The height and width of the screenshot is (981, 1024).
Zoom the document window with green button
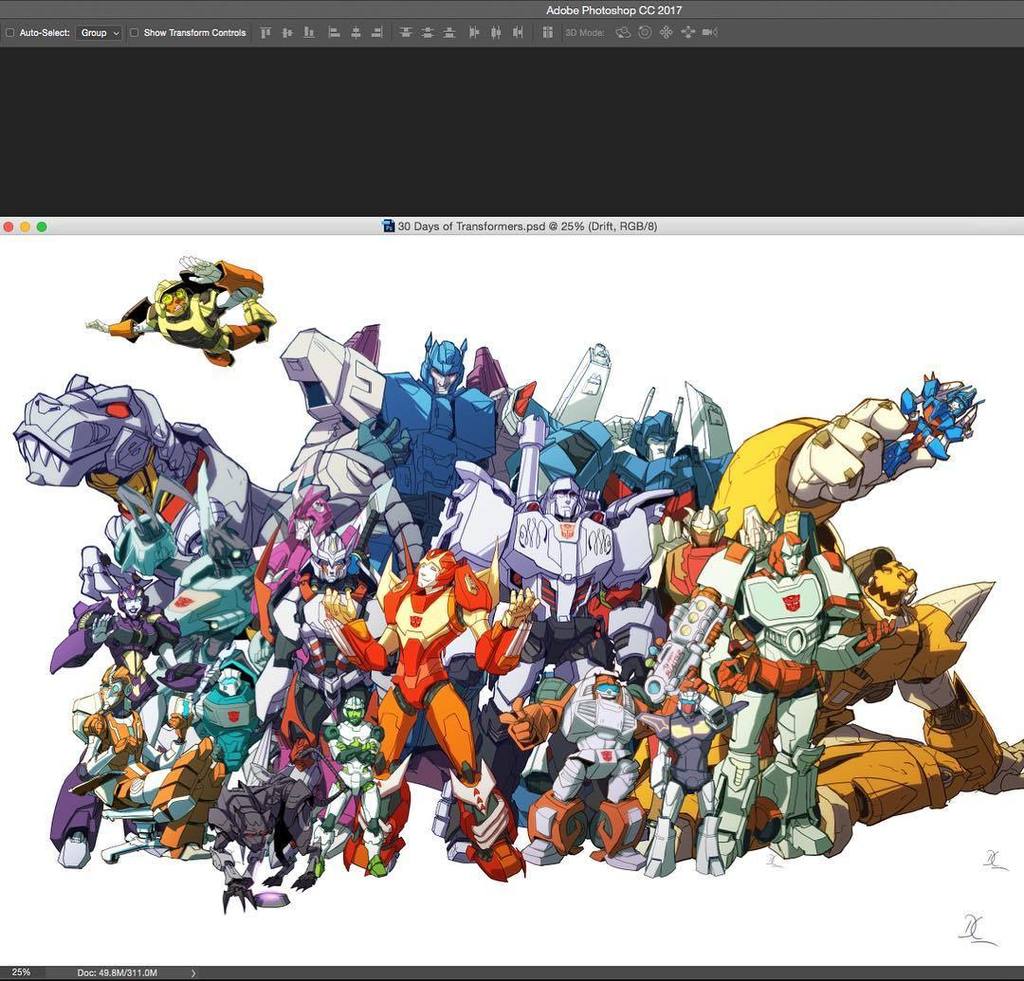[x=42, y=227]
